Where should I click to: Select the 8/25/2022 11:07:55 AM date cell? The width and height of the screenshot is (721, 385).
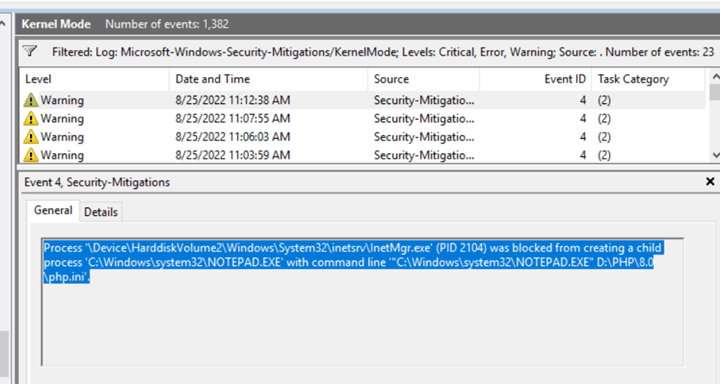[233, 119]
